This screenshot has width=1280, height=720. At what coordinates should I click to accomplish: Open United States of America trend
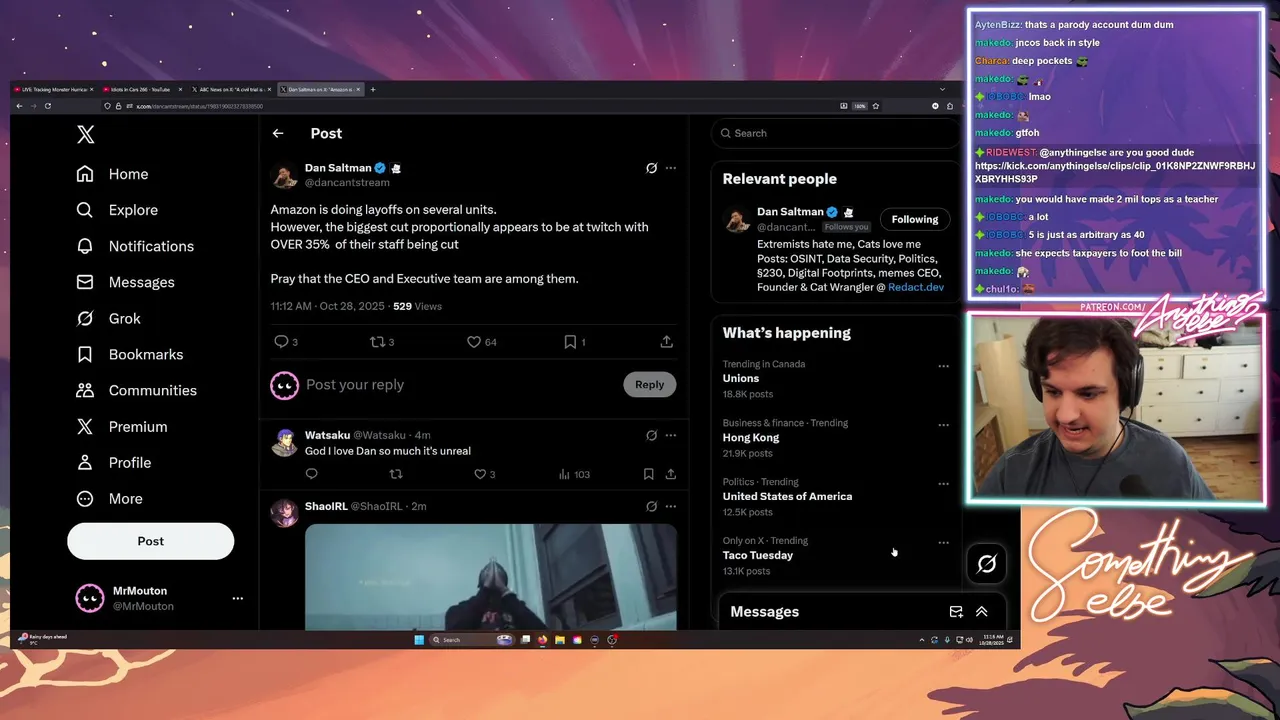[788, 496]
